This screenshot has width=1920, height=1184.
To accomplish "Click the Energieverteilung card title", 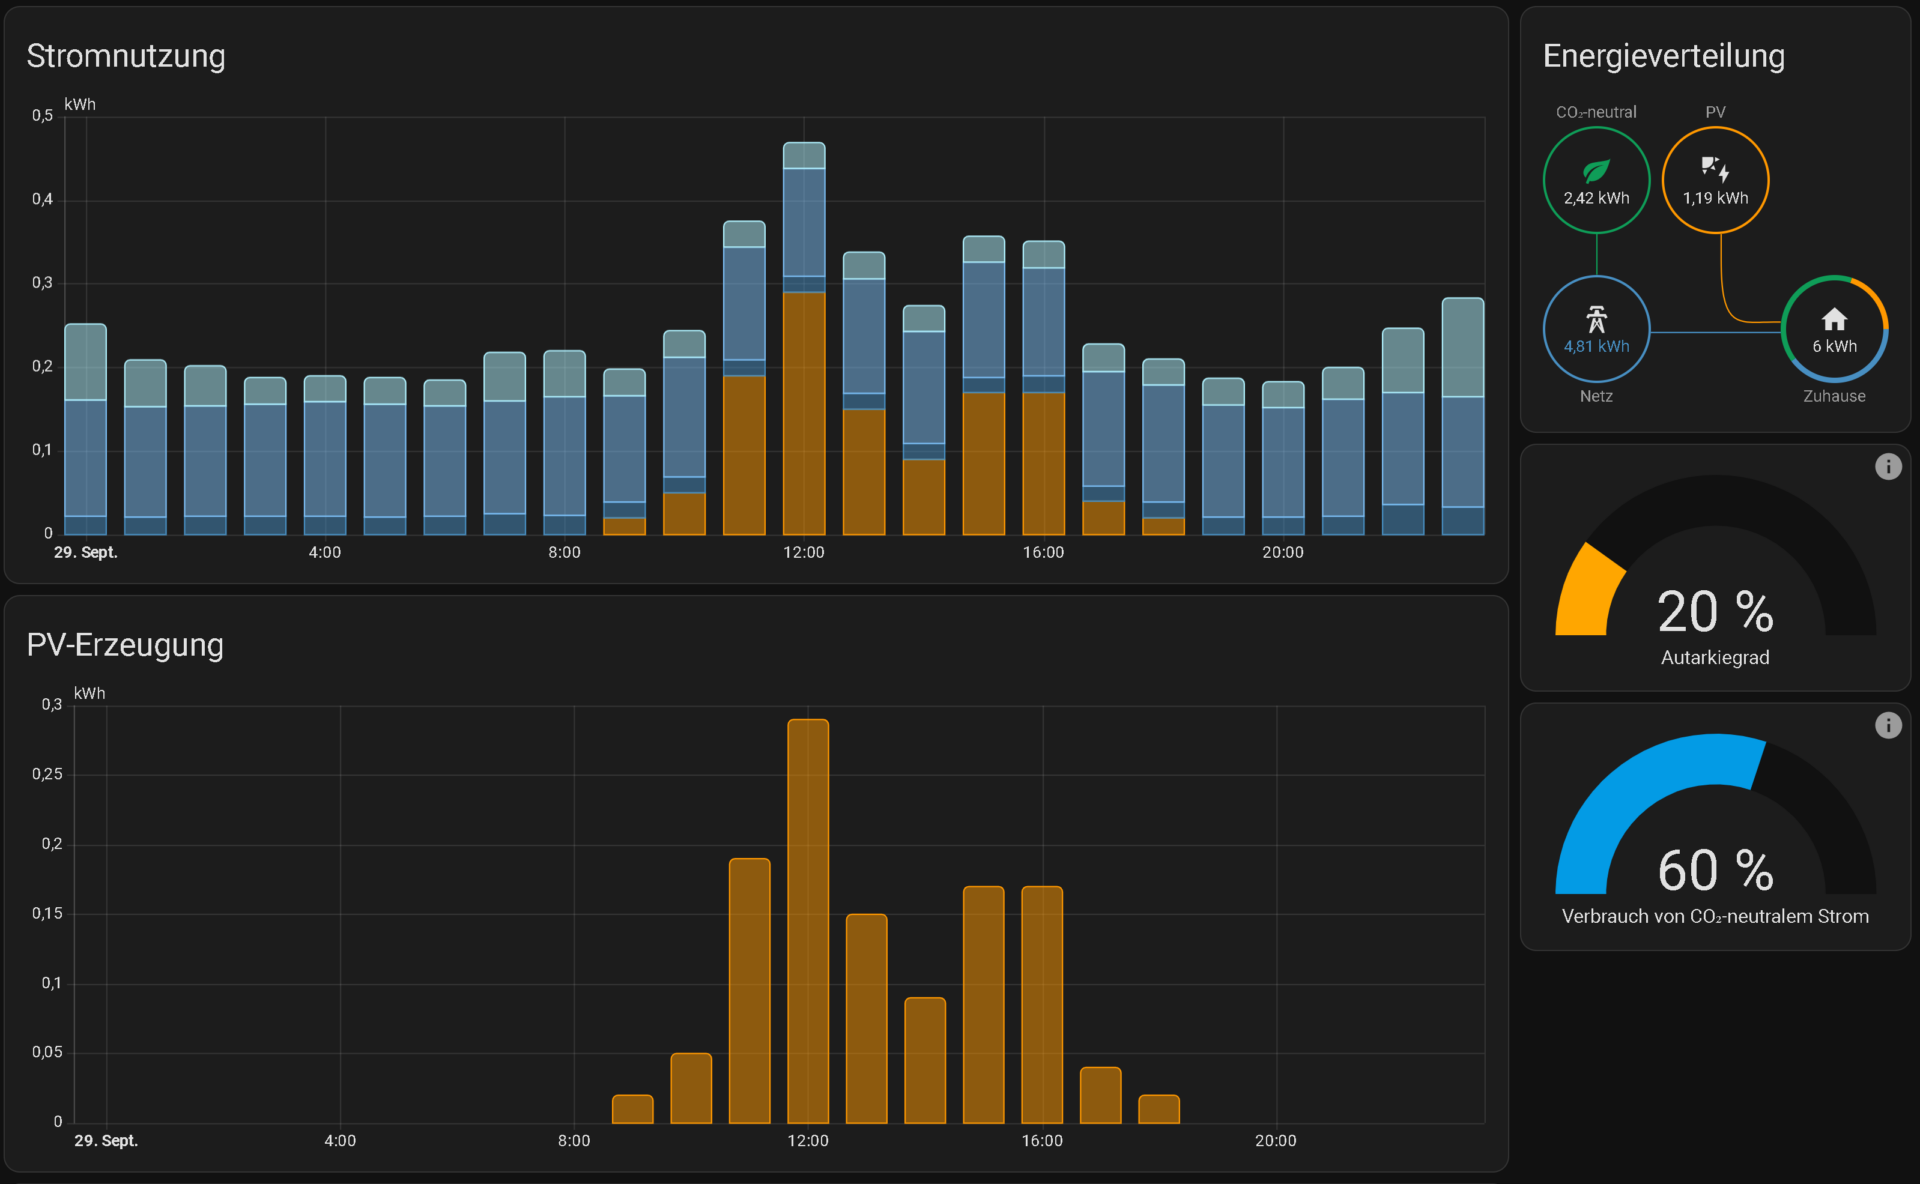I will click(1663, 56).
